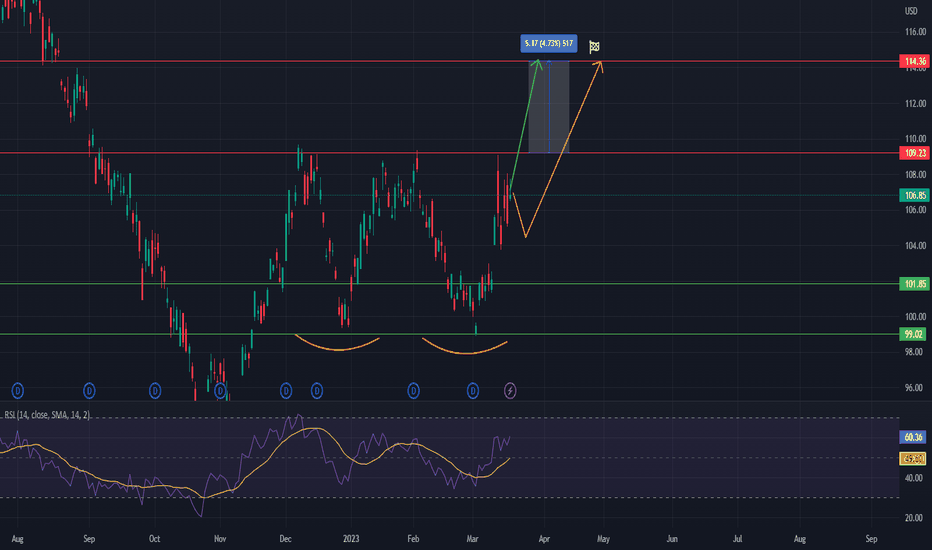This screenshot has height=550, width=932.
Task: Select the blue price range measurement label
Action: pos(549,43)
